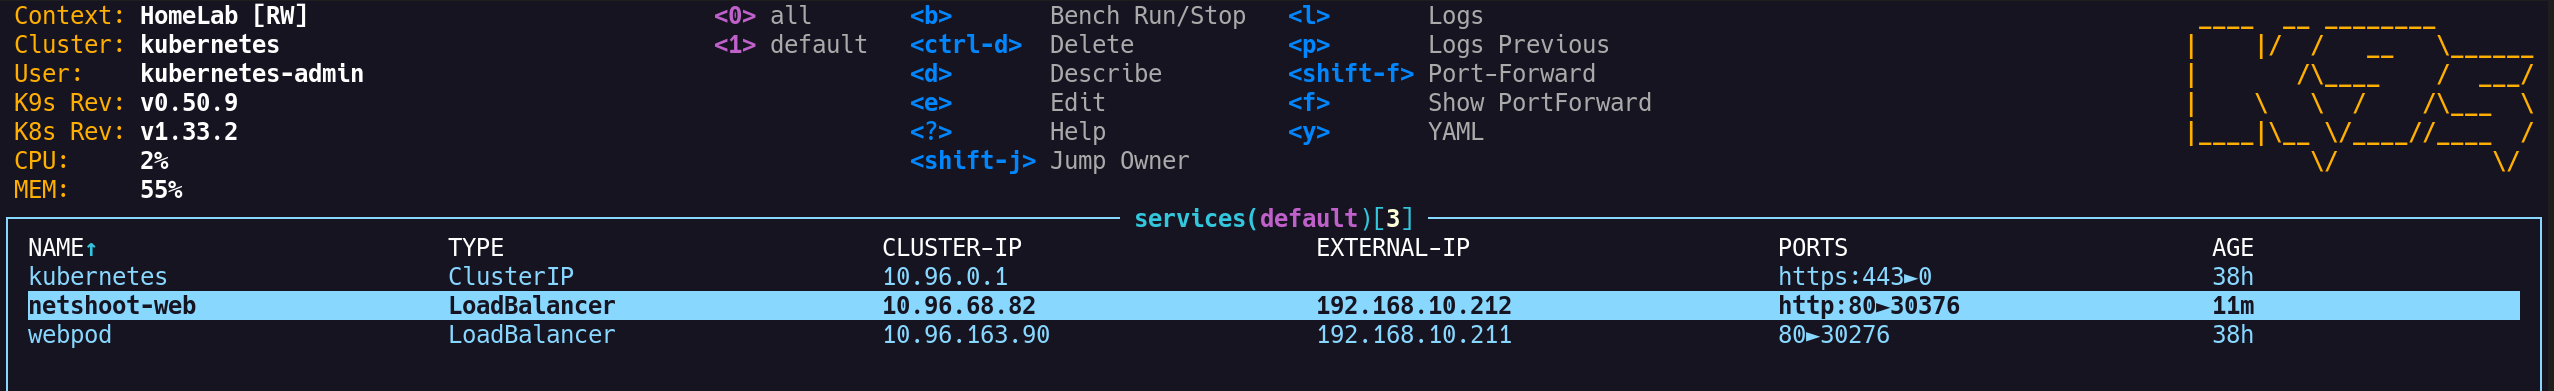2554x391 pixels.
Task: Click LoadBalancer type in netshoot-web row
Action: pyautogui.click(x=532, y=306)
